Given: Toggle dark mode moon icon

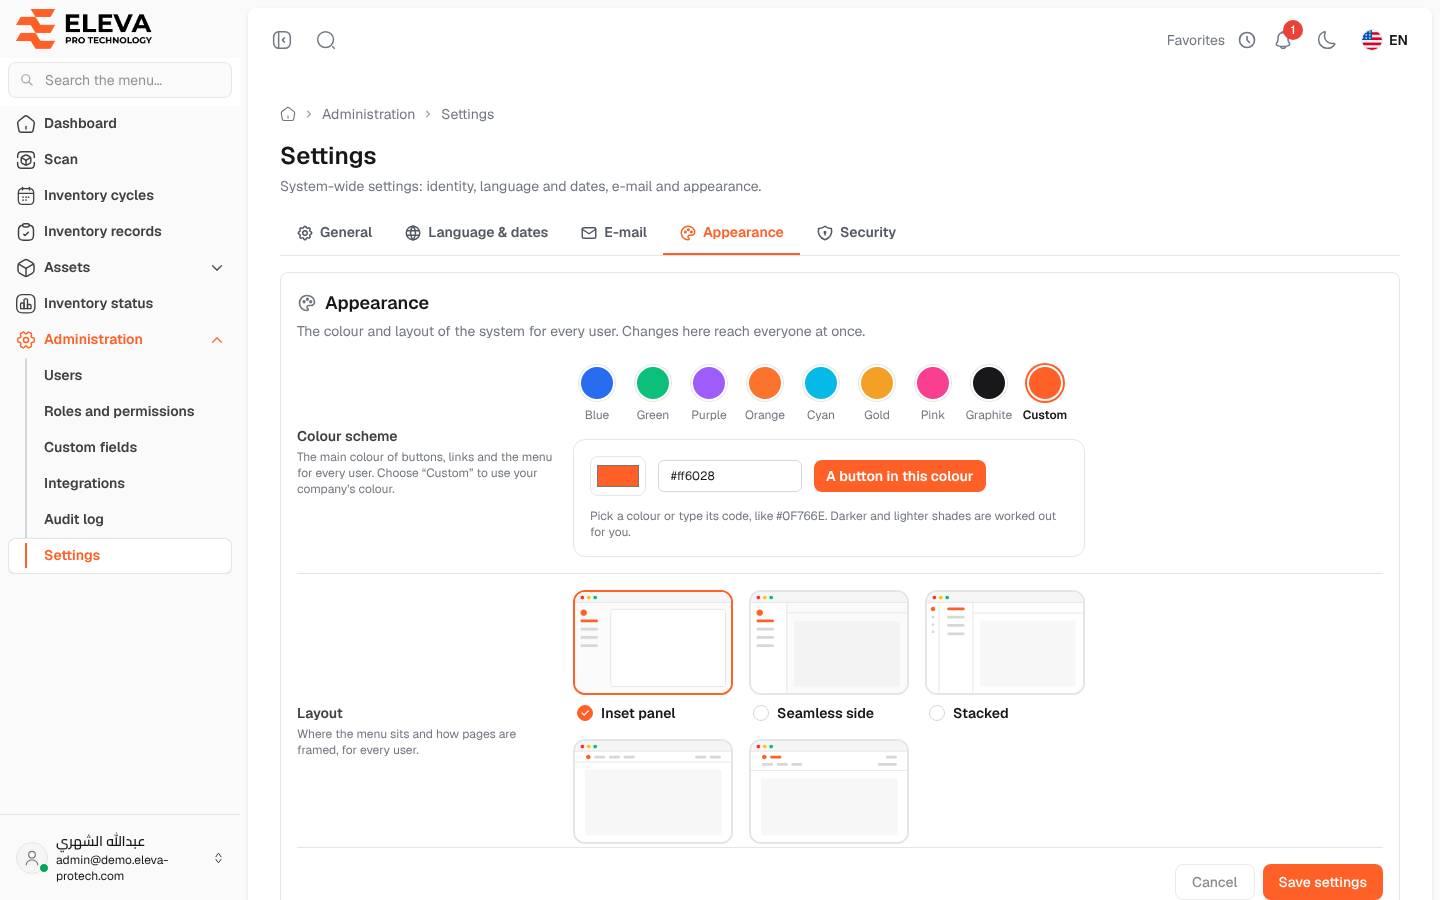Looking at the screenshot, I should 1327,40.
